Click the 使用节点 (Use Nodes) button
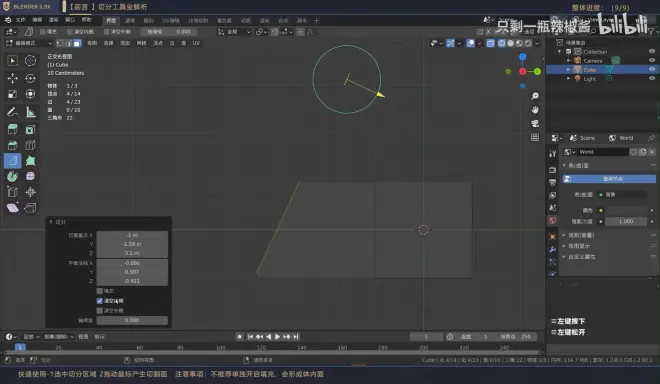 pos(609,179)
